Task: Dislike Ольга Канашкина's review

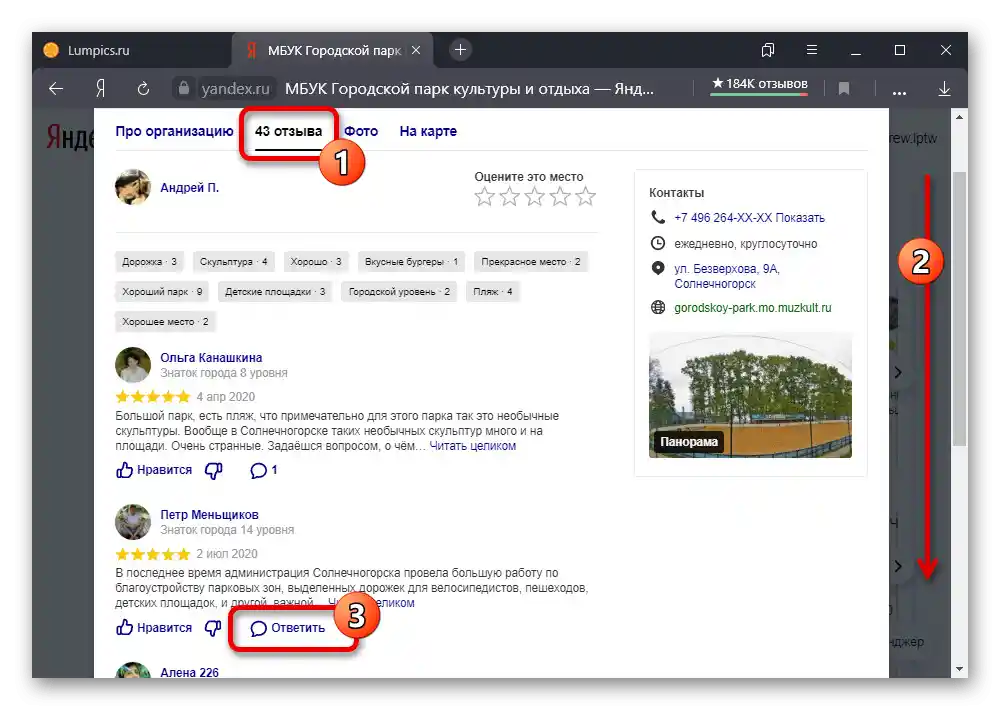Action: tap(213, 471)
